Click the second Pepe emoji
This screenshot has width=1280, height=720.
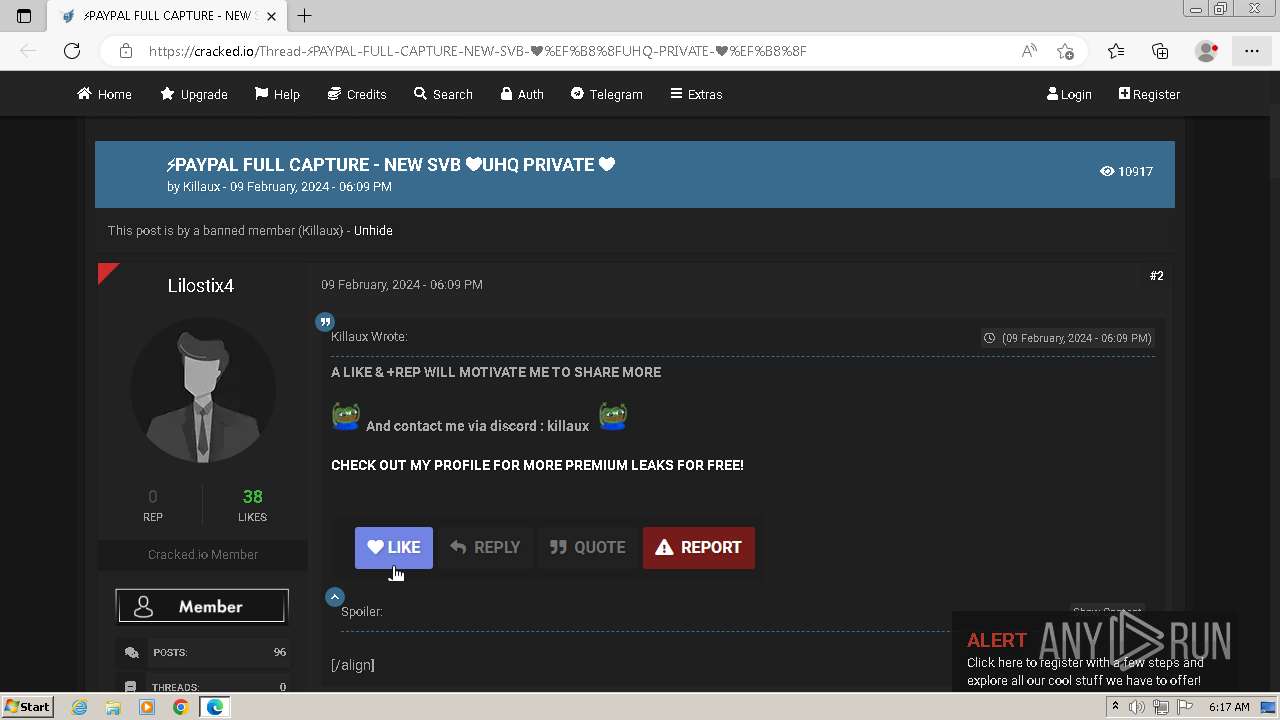point(613,416)
